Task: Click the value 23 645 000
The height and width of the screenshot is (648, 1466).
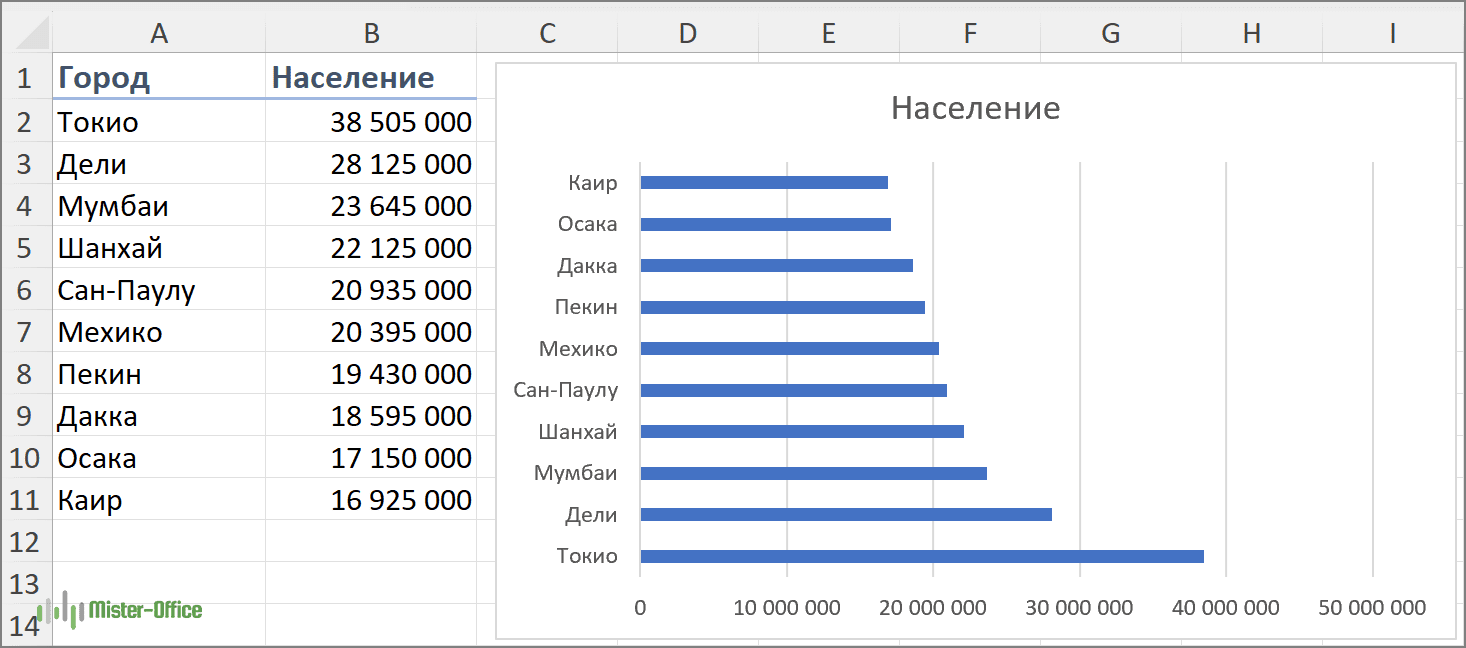Action: click(401, 206)
